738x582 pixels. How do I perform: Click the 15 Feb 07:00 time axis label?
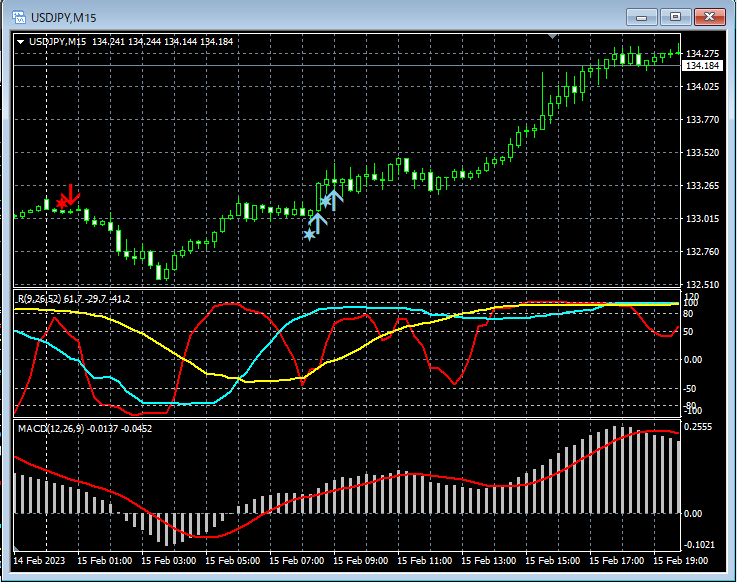tap(297, 561)
